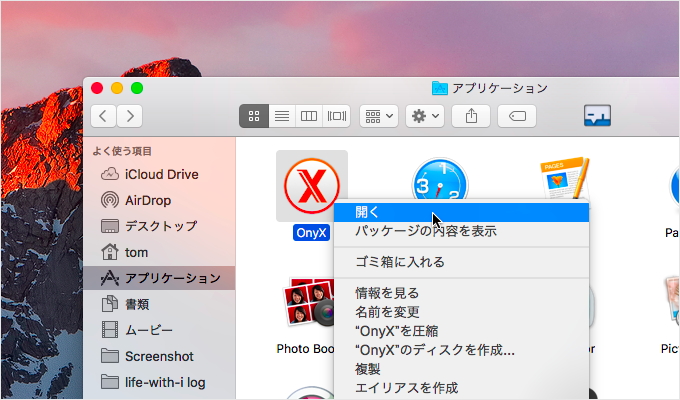Choose 開く from the context menu
Image resolution: width=680 pixels, height=400 pixels.
point(461,212)
